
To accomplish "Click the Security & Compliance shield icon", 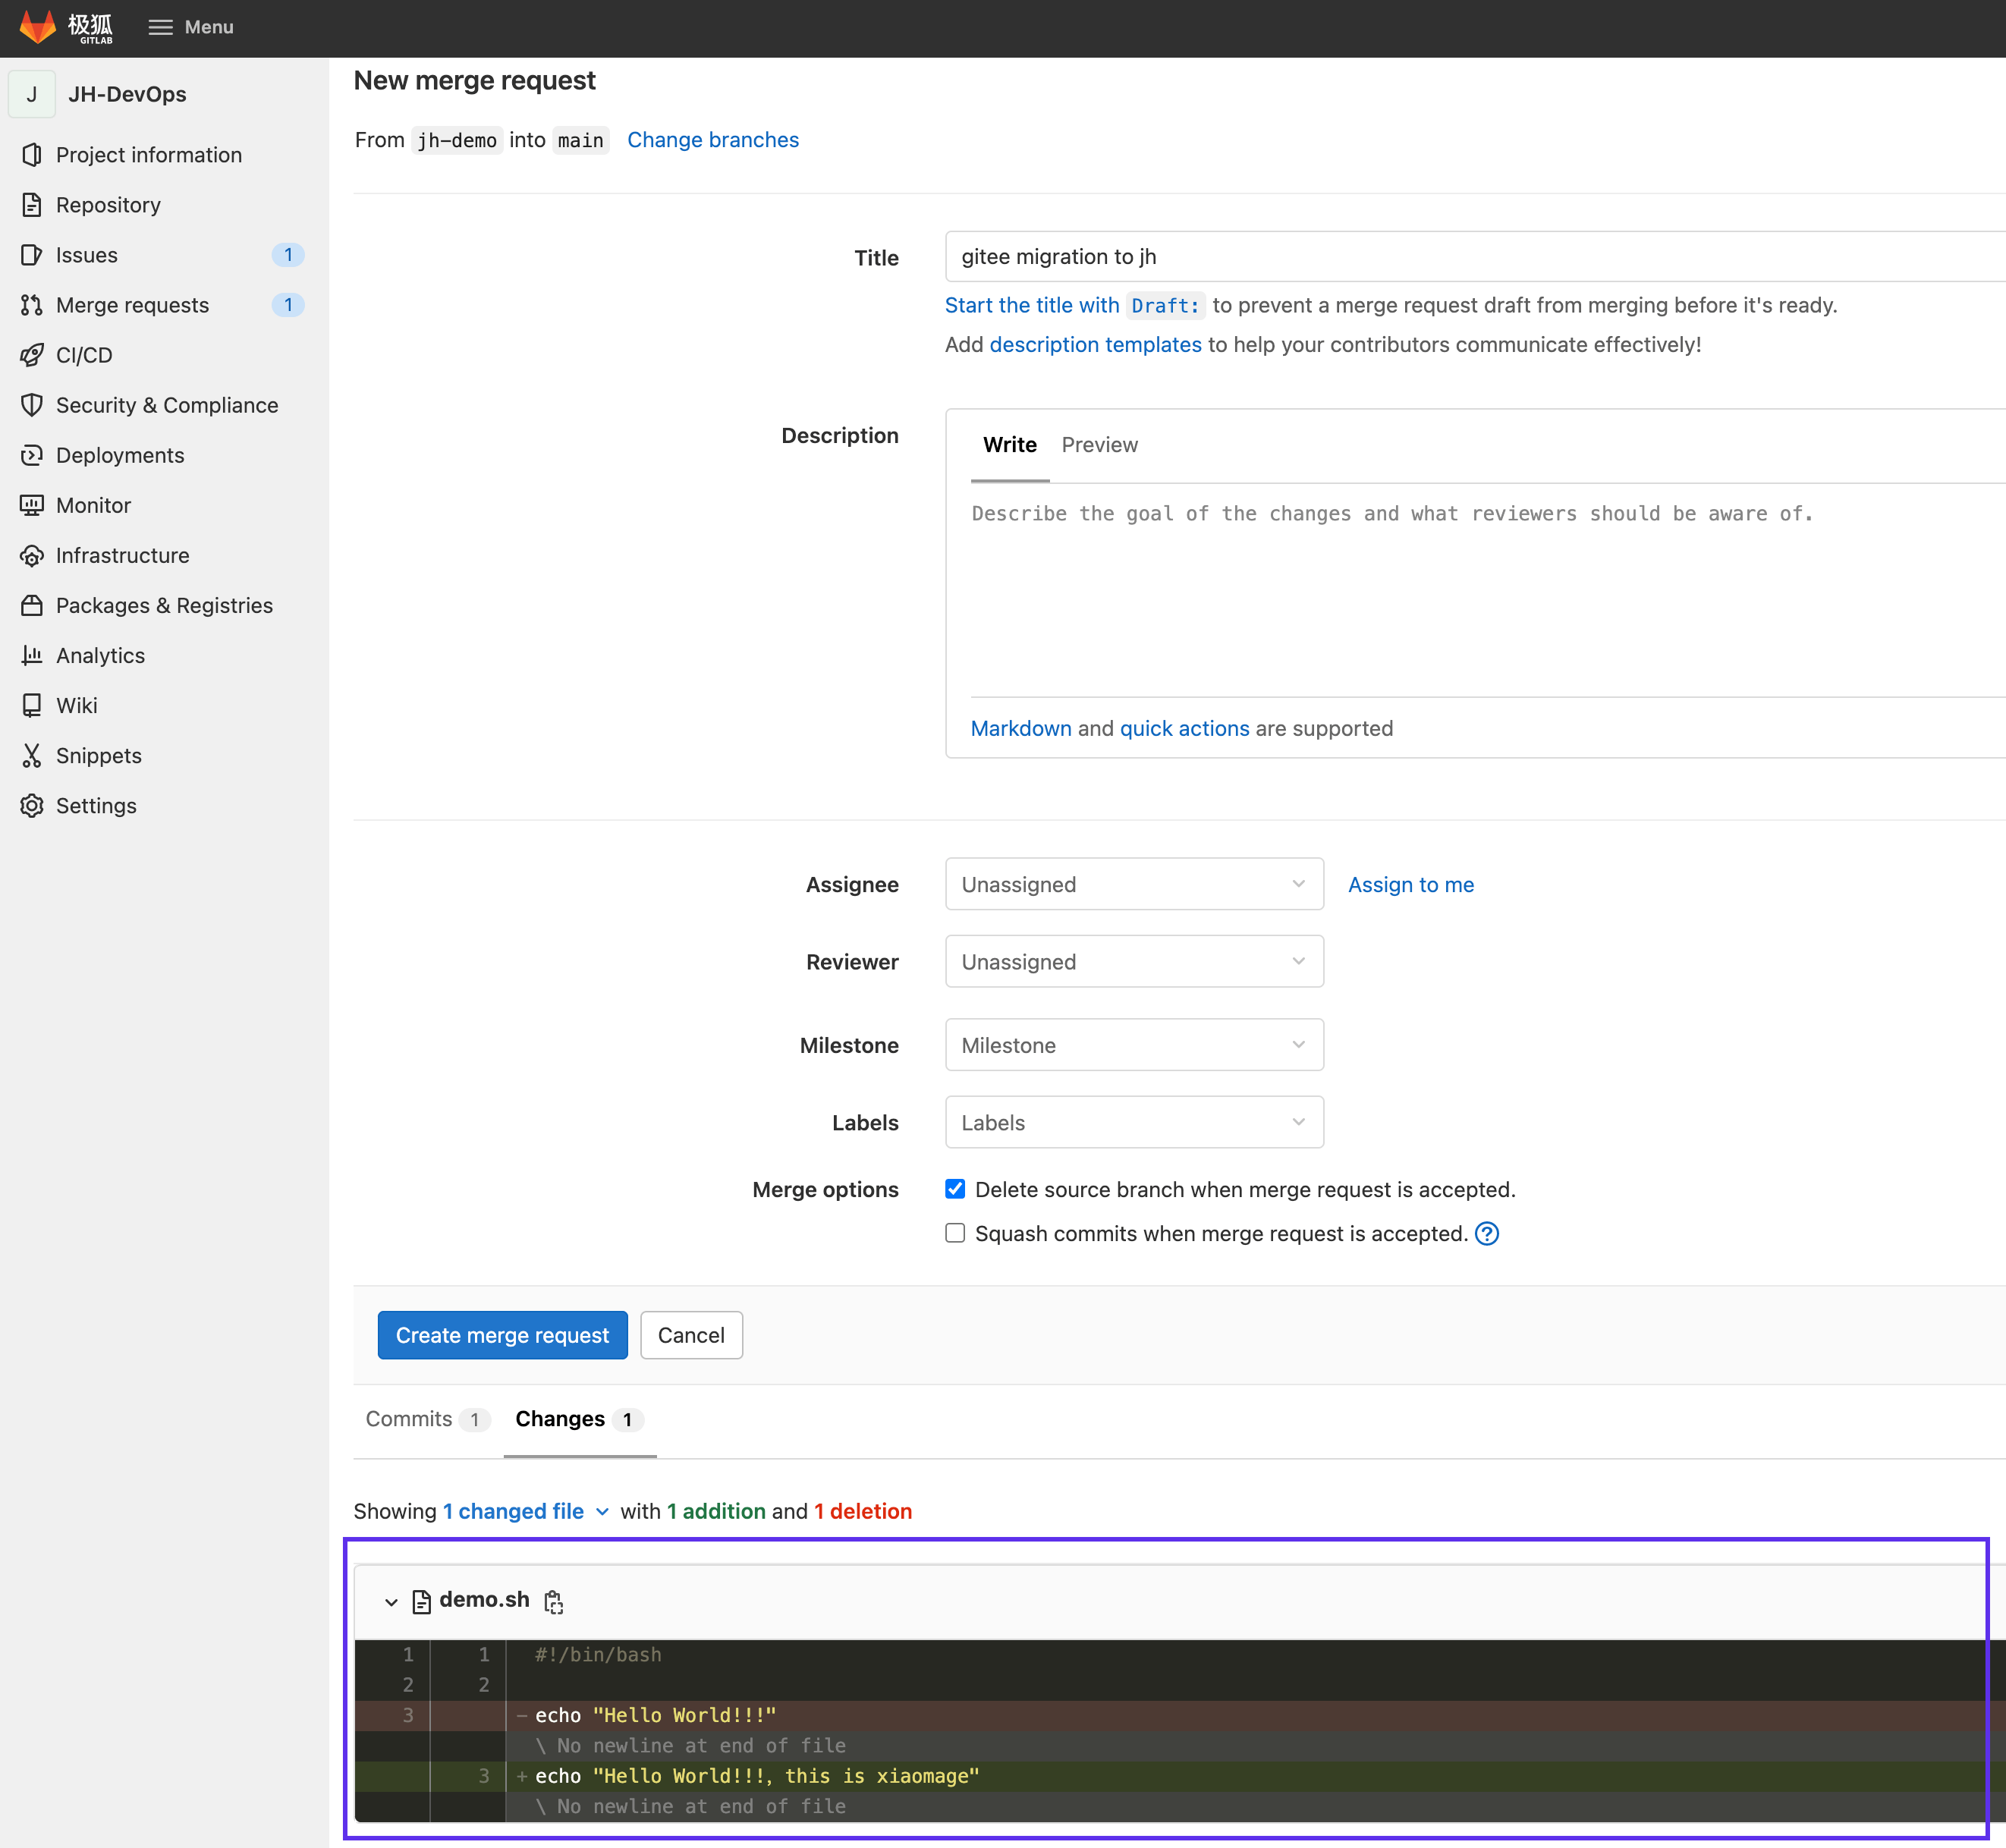I will point(32,405).
